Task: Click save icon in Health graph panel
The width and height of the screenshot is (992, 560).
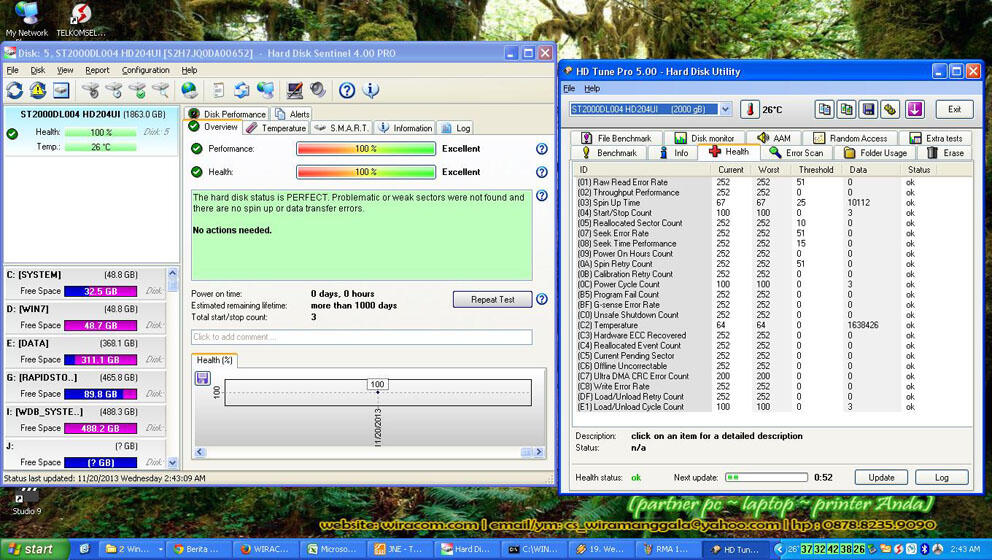Action: point(202,378)
